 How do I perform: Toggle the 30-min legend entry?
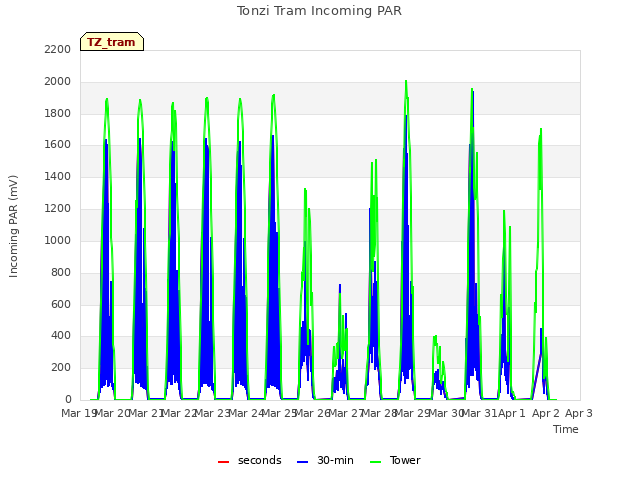325,460
